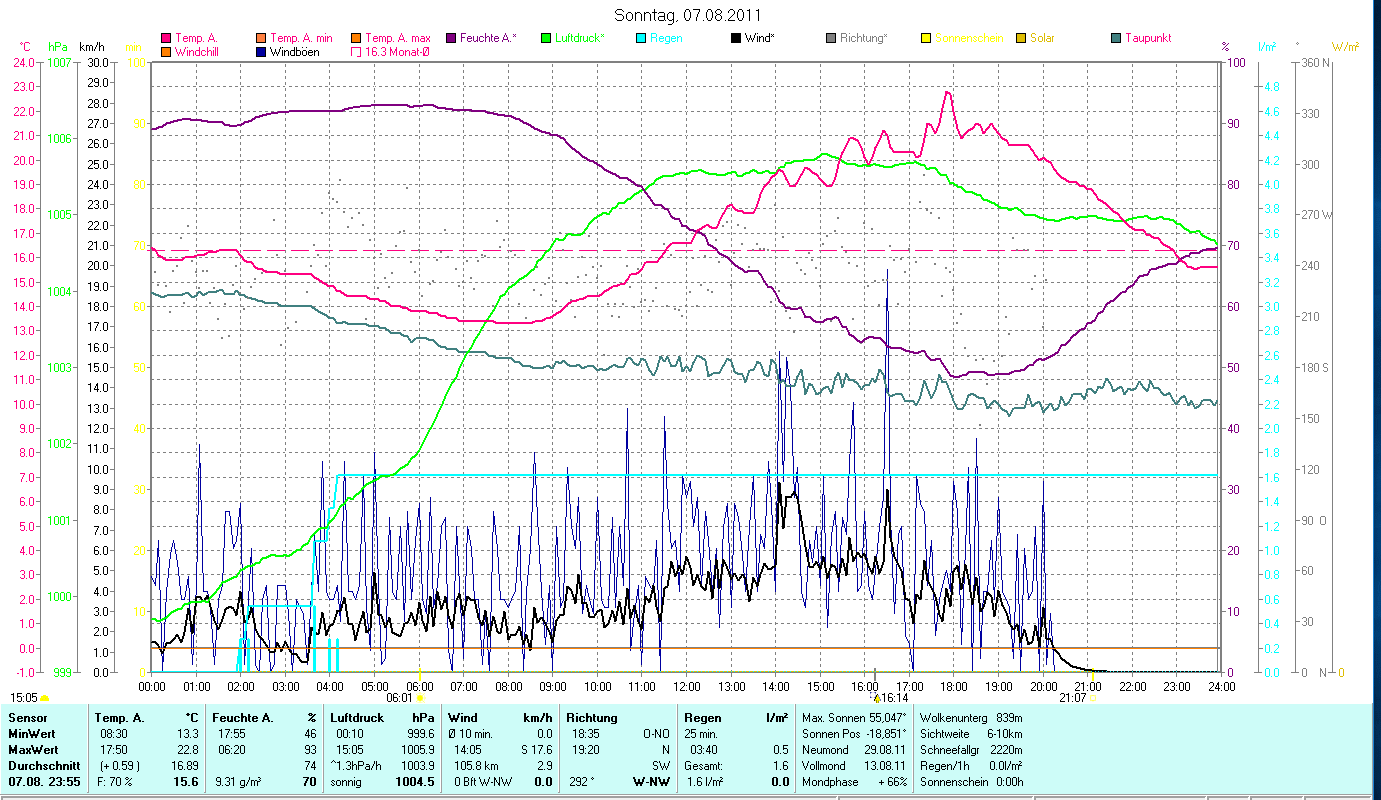Toggle the 16.3 Monat-Ø legend box

click(356, 51)
